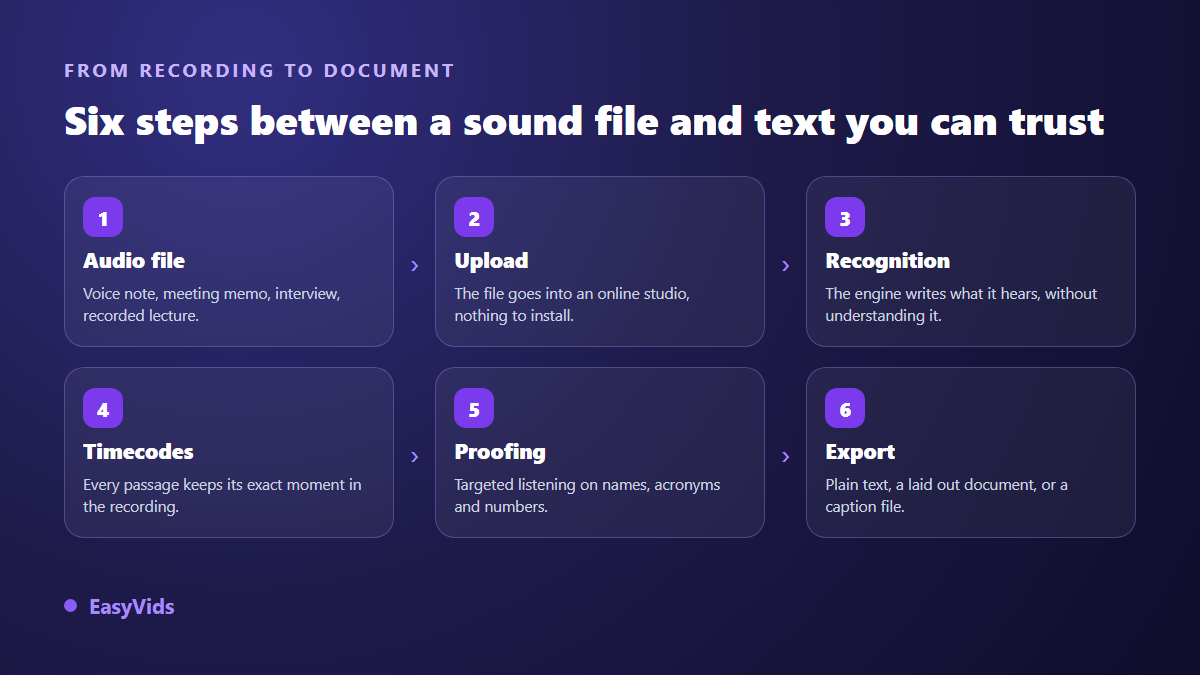Click the chevron between Audio file and Upload
1200x675 pixels.
(414, 265)
